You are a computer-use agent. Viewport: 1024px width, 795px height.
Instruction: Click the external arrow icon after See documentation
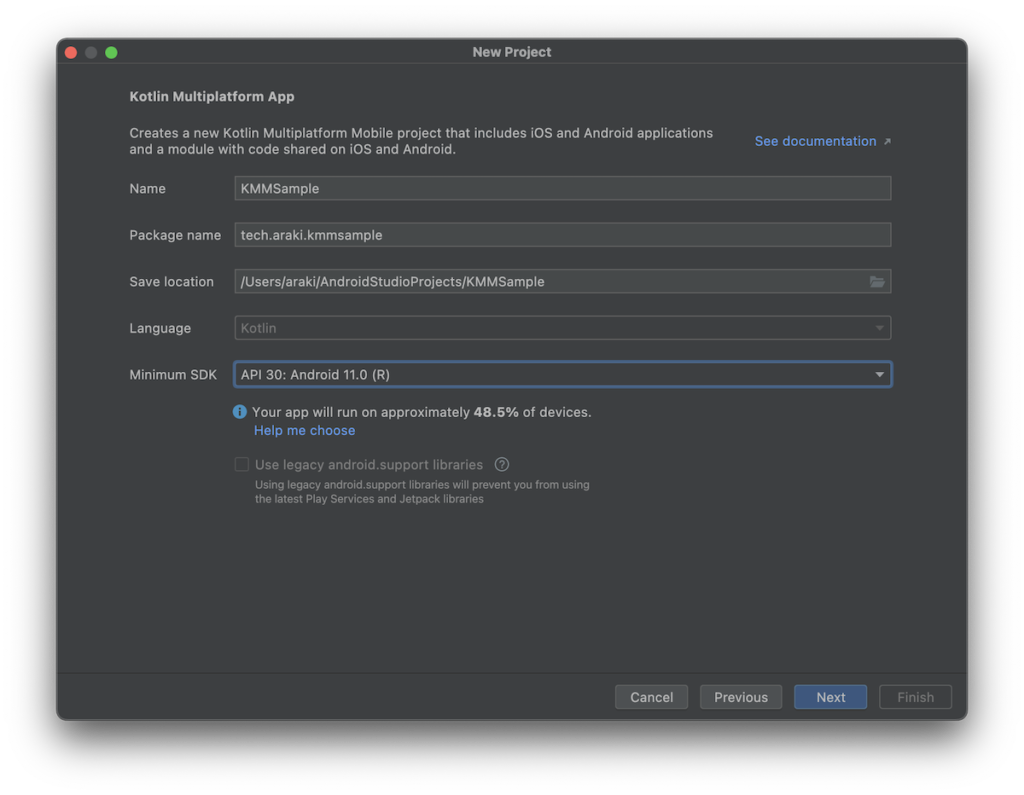(887, 142)
